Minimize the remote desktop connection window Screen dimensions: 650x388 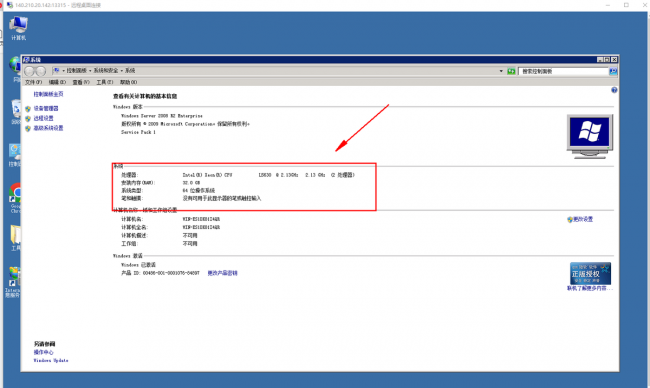coord(608,5)
